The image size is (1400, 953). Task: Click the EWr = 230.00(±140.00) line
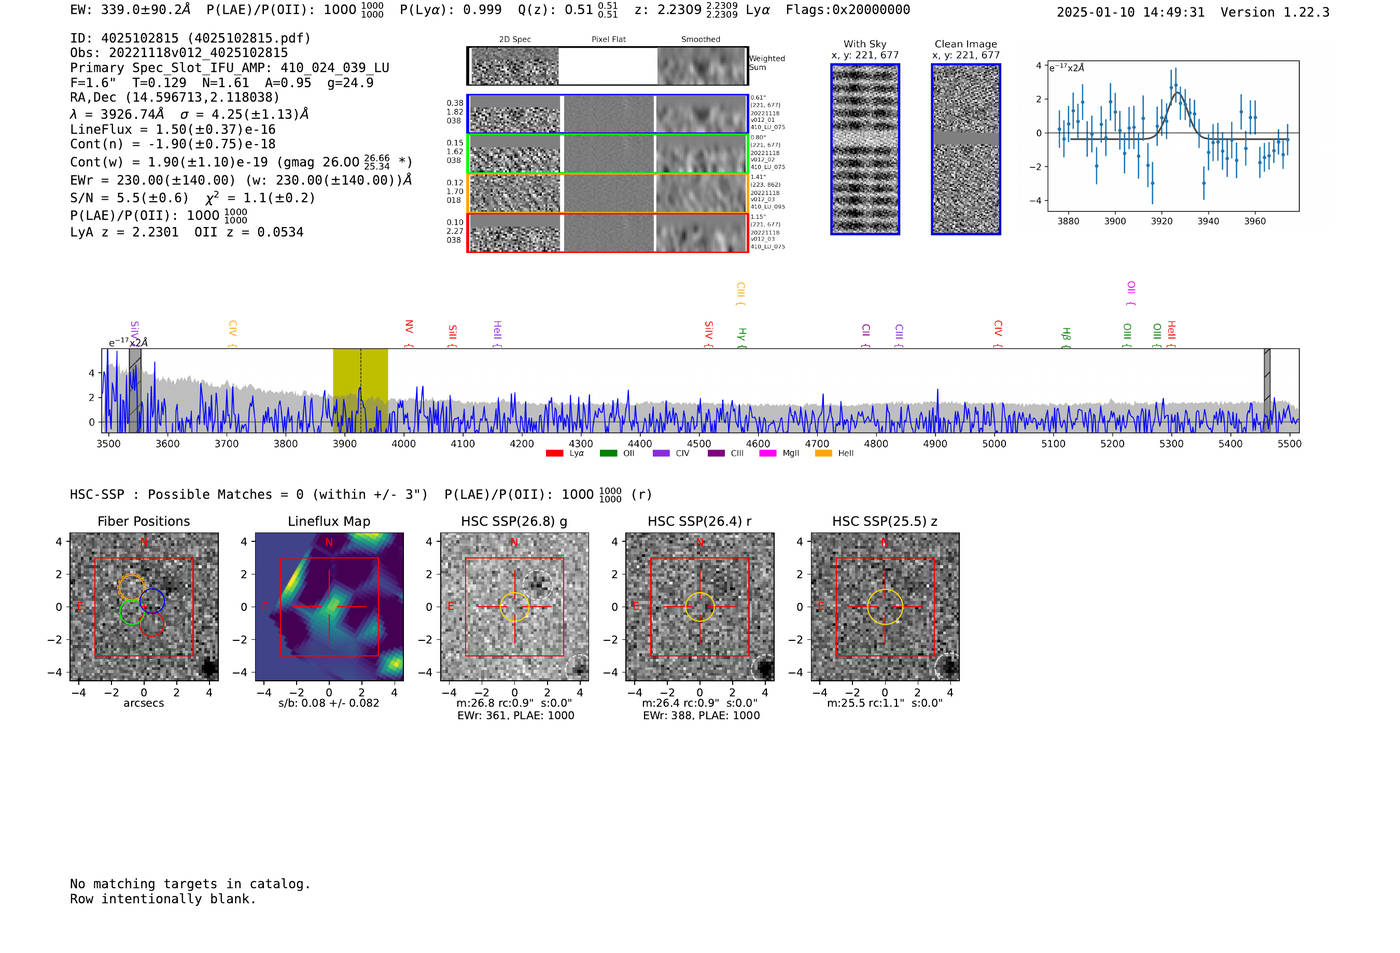click(241, 181)
